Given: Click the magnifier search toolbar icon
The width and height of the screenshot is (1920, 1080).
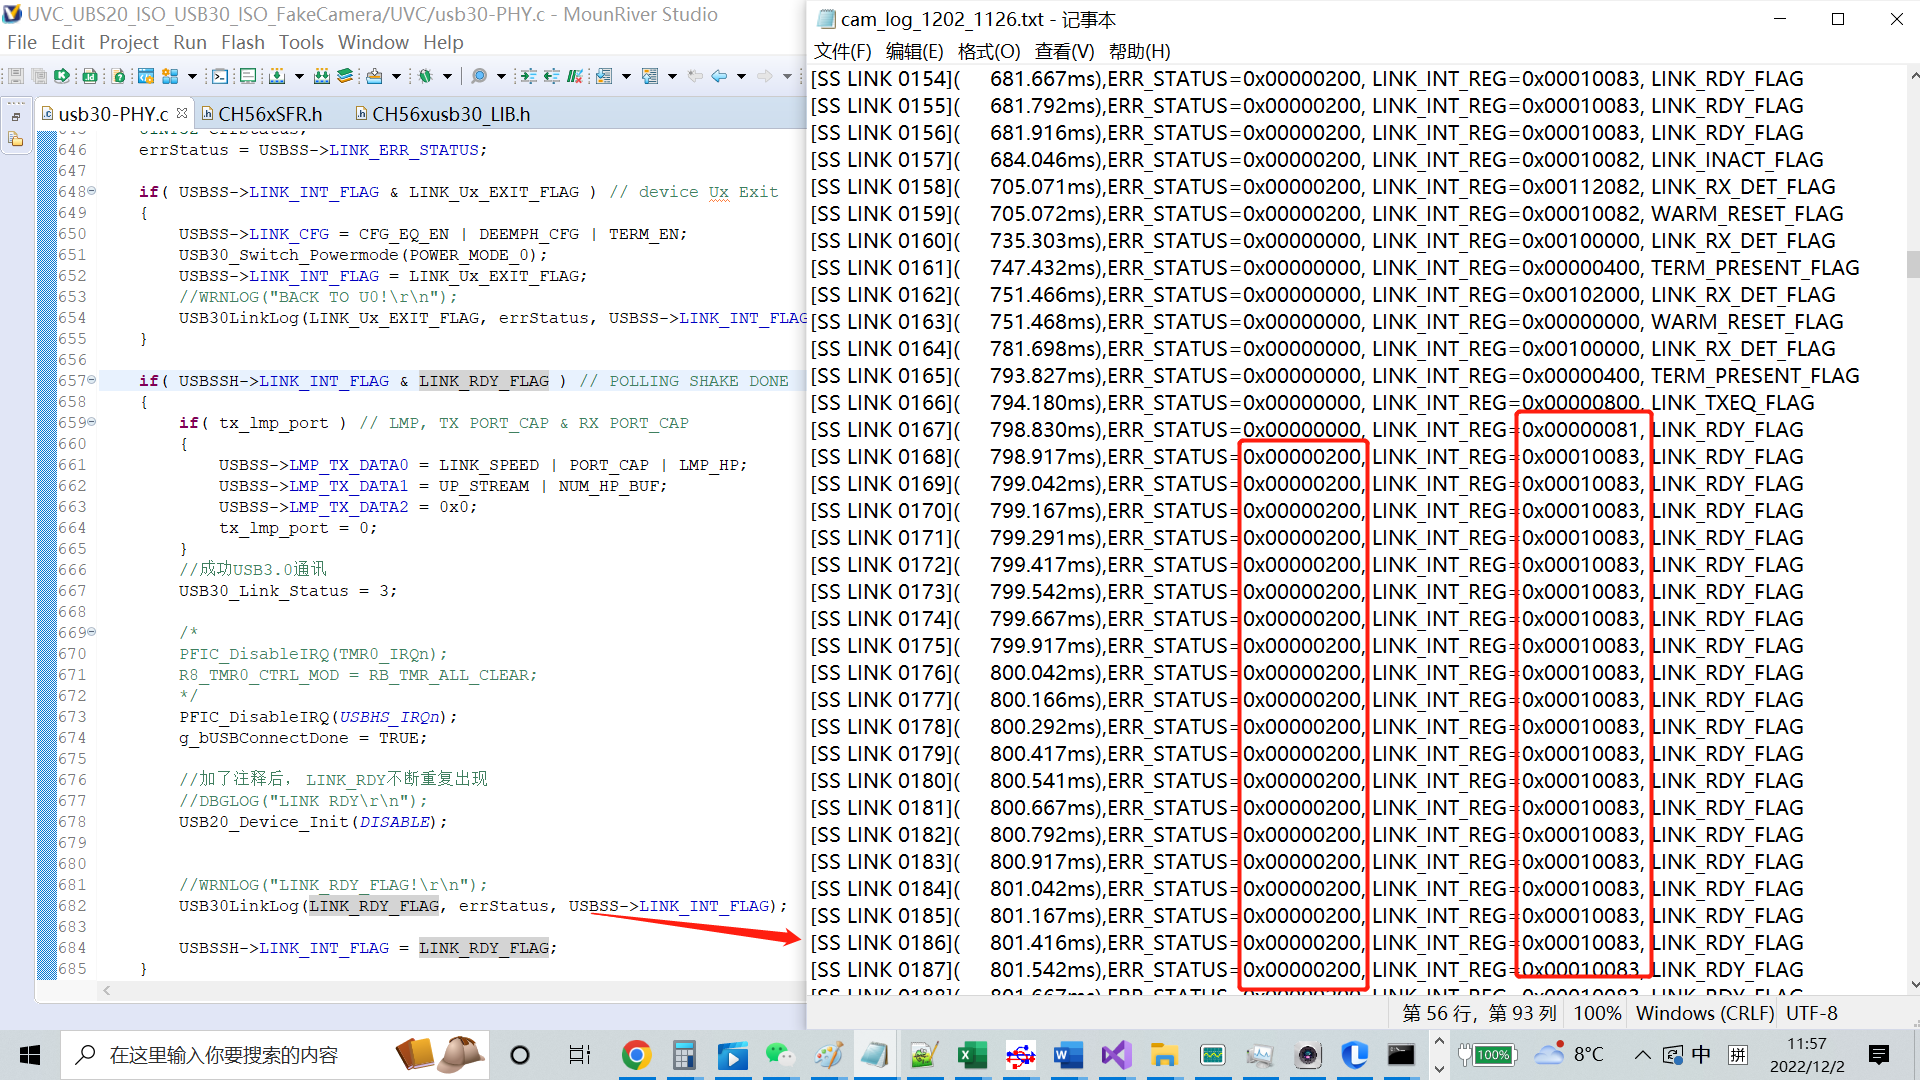Looking at the screenshot, I should (x=479, y=76).
